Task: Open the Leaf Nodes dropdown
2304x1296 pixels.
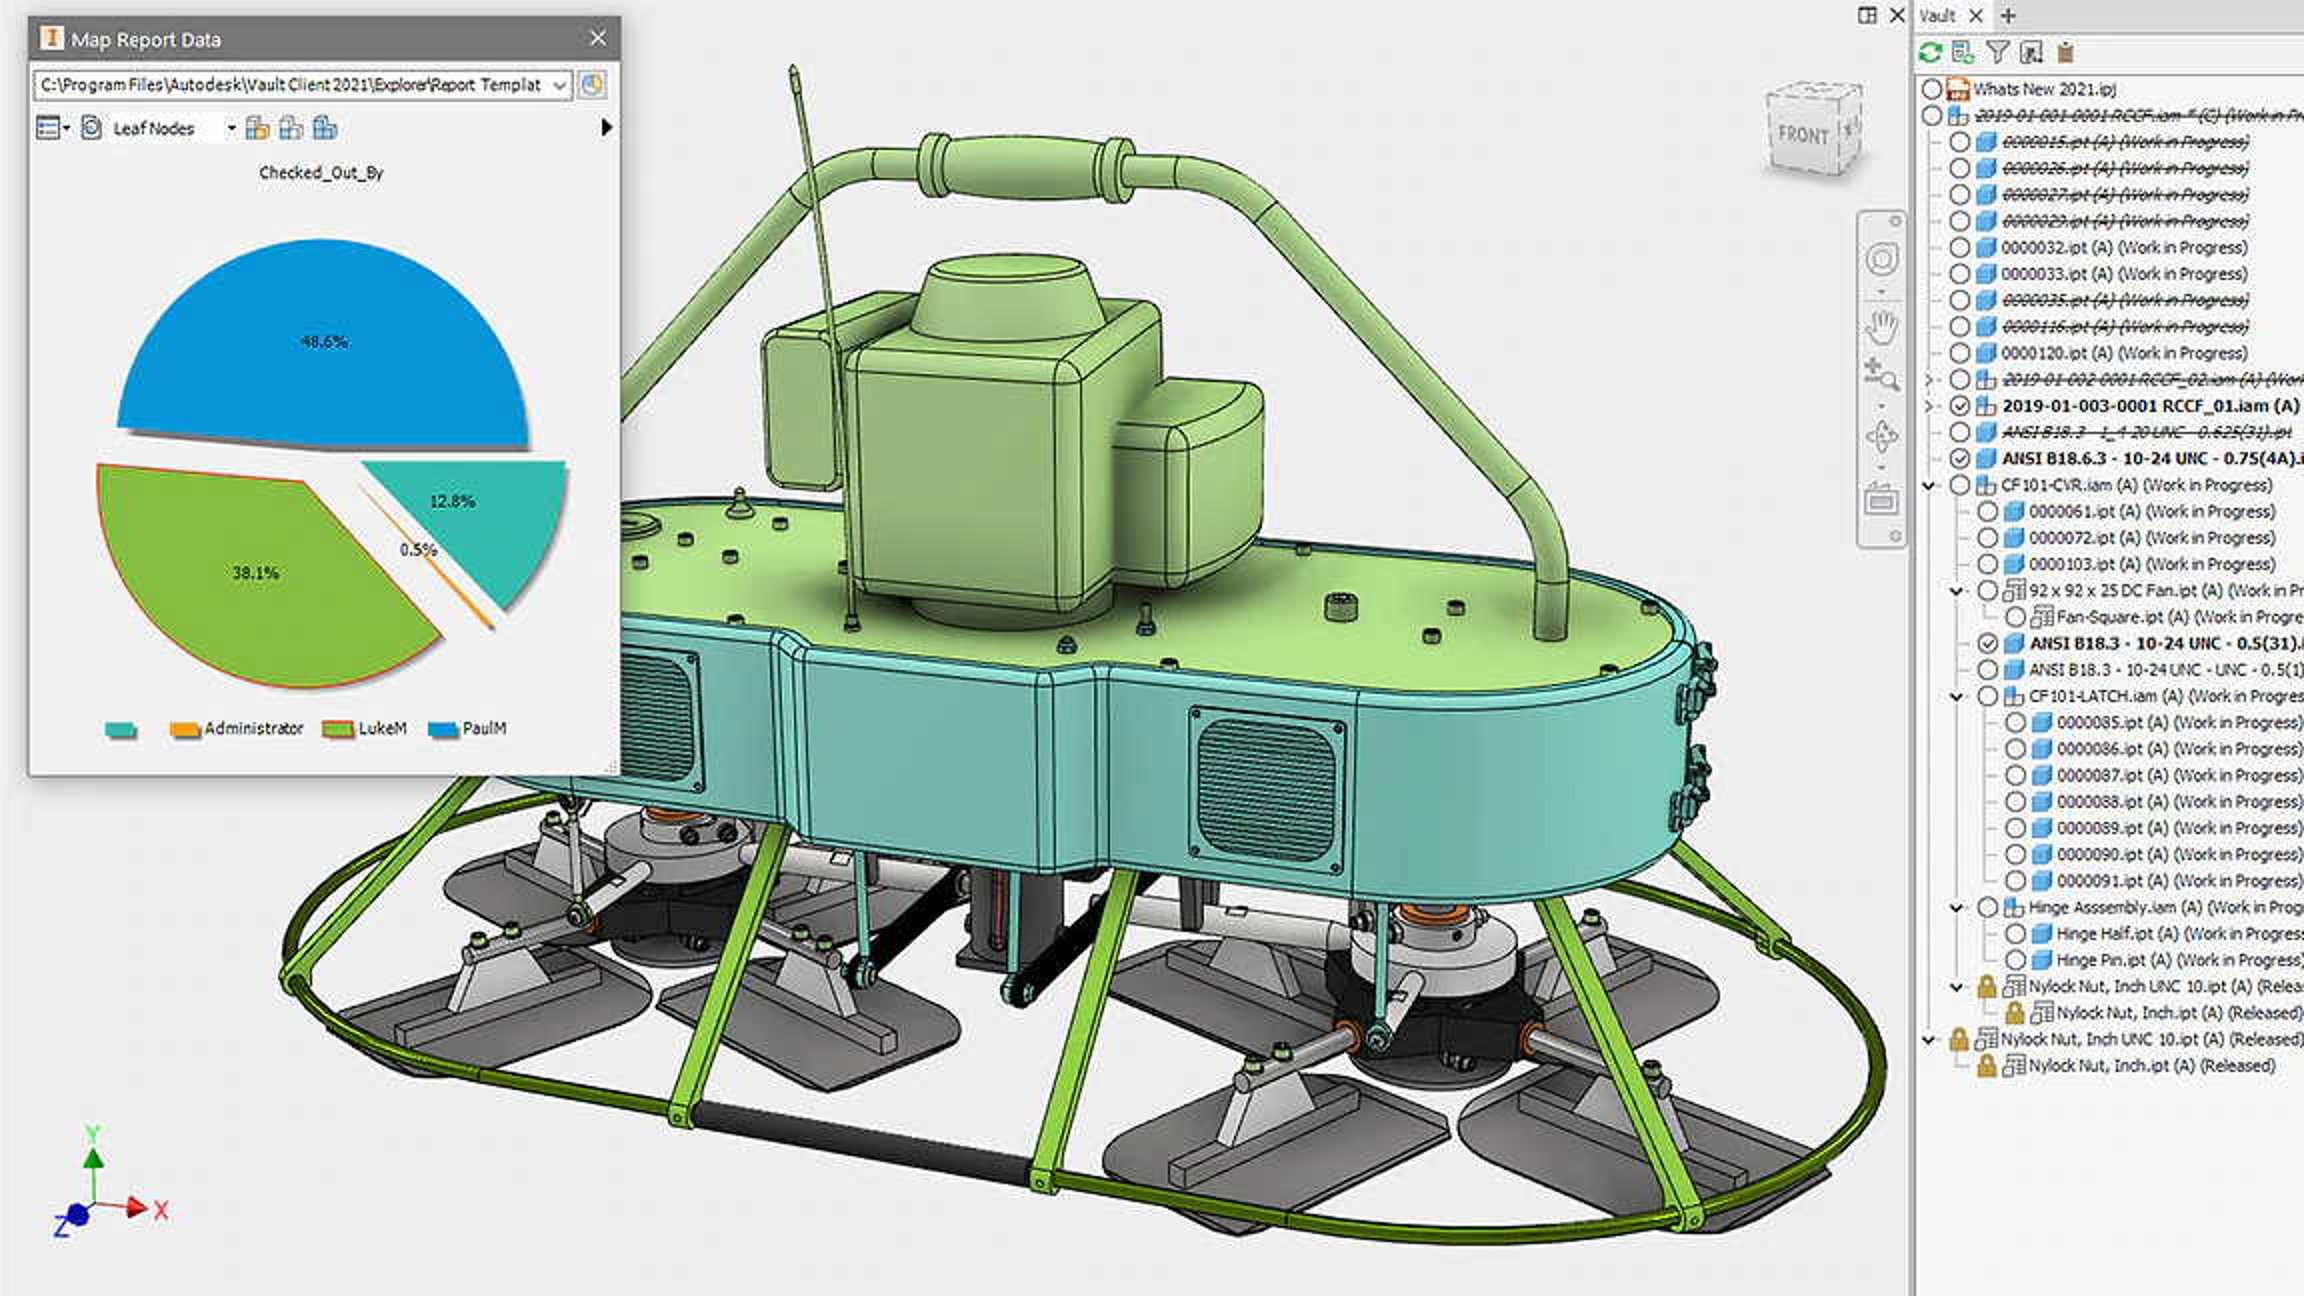Action: click(x=232, y=128)
